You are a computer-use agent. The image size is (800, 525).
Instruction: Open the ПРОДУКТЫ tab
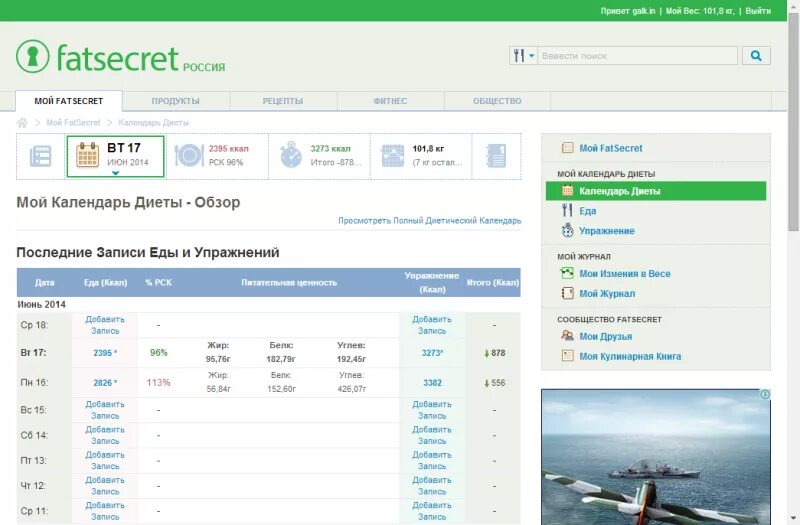(176, 101)
